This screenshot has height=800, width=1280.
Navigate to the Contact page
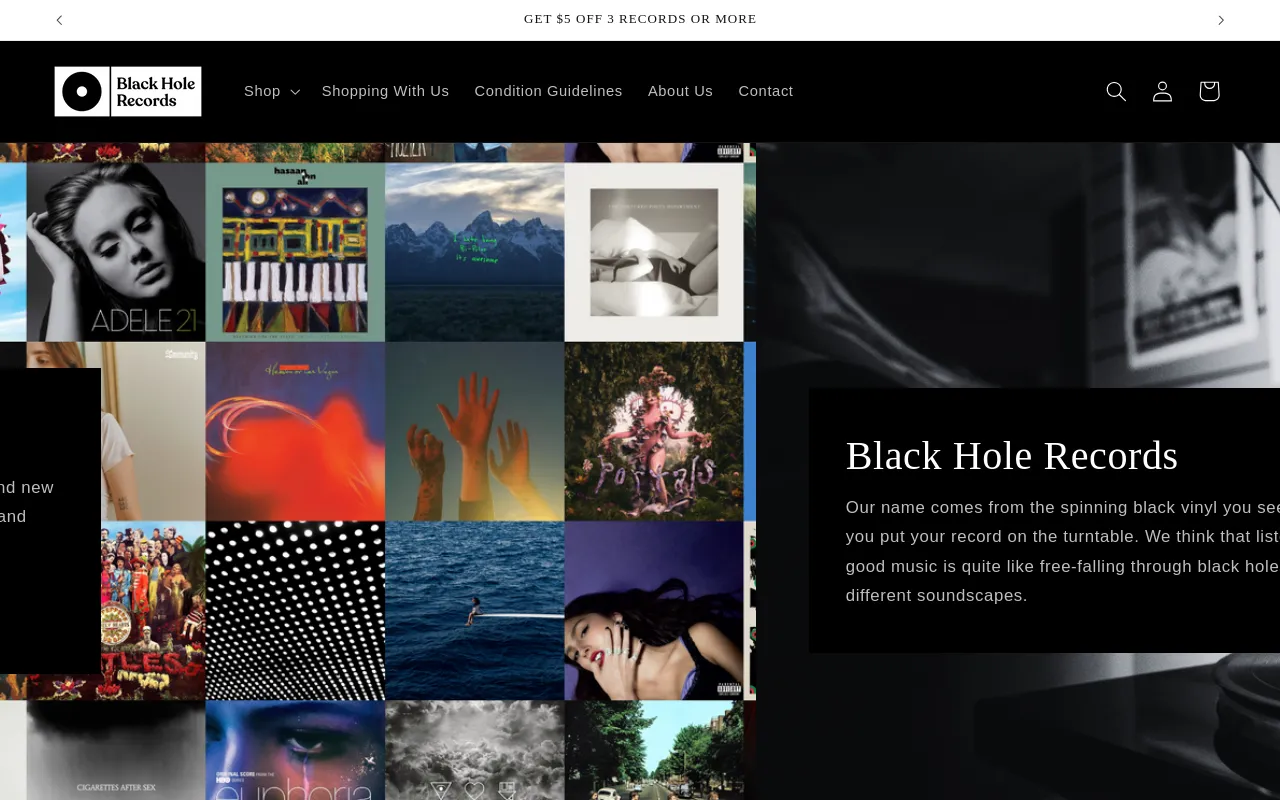pyautogui.click(x=765, y=91)
